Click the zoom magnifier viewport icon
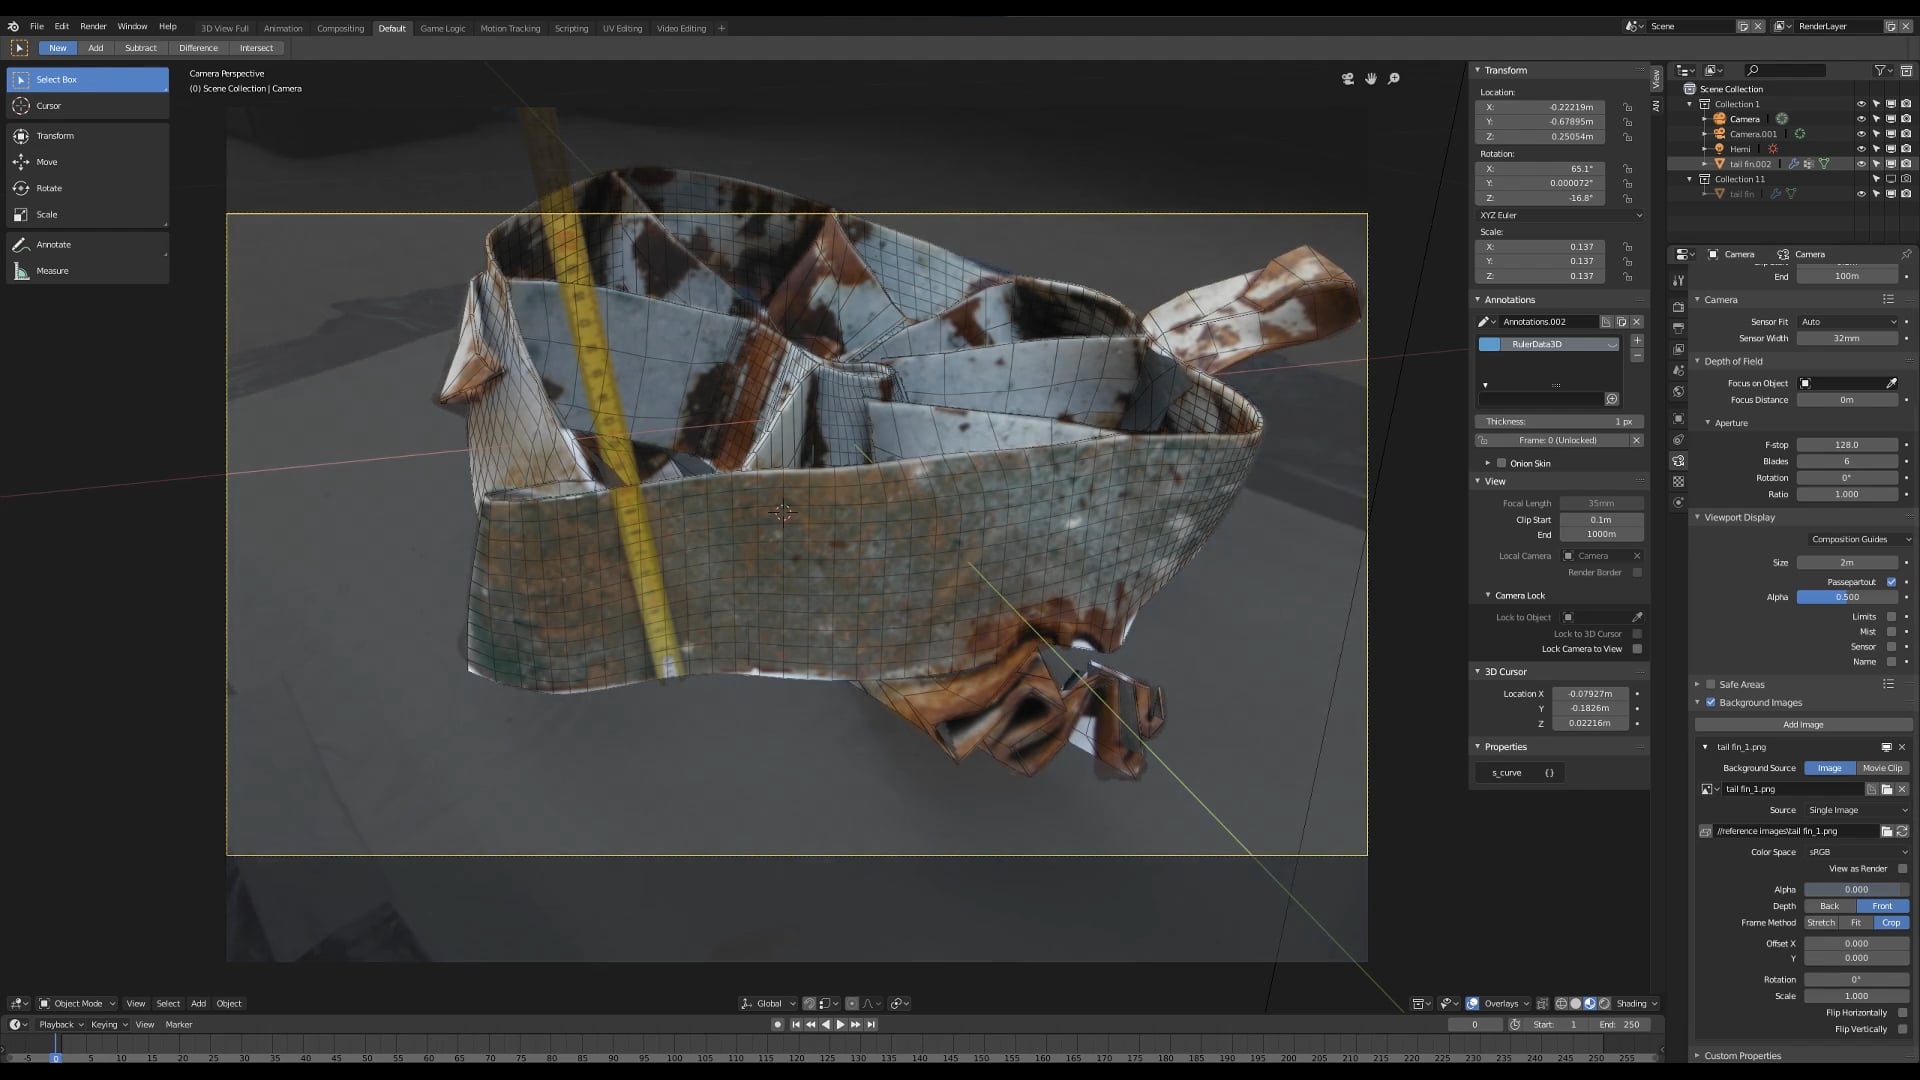Viewport: 1920px width, 1080px height. click(1394, 78)
